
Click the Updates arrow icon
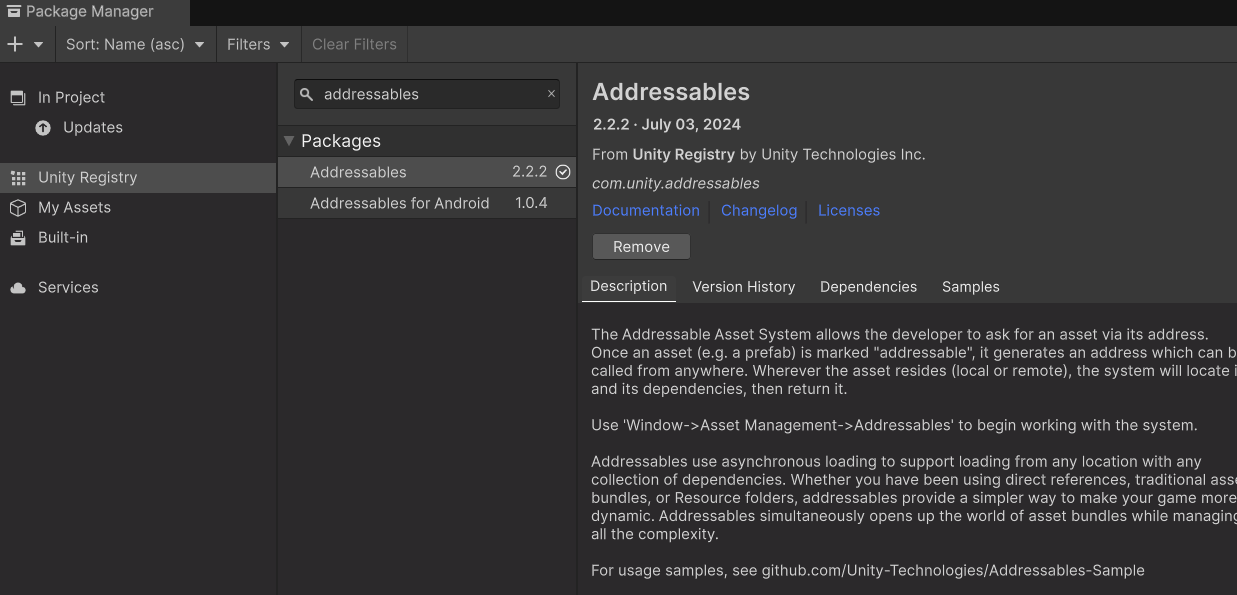[43, 127]
